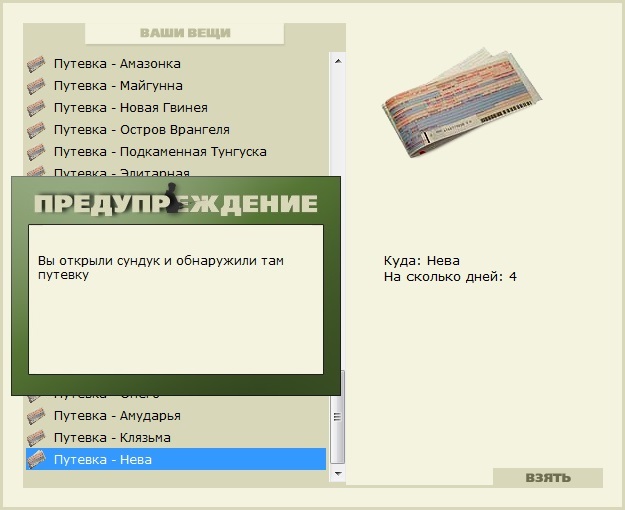
Task: Click the scrollbar thumb of items list
Action: pos(338,417)
